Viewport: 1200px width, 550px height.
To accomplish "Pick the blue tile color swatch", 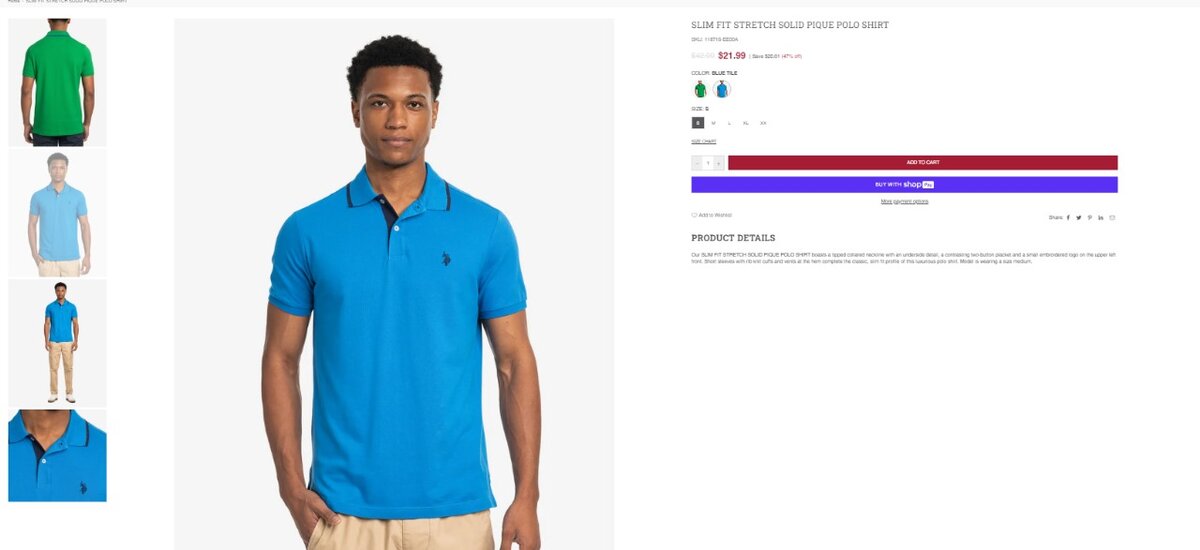I will (722, 89).
